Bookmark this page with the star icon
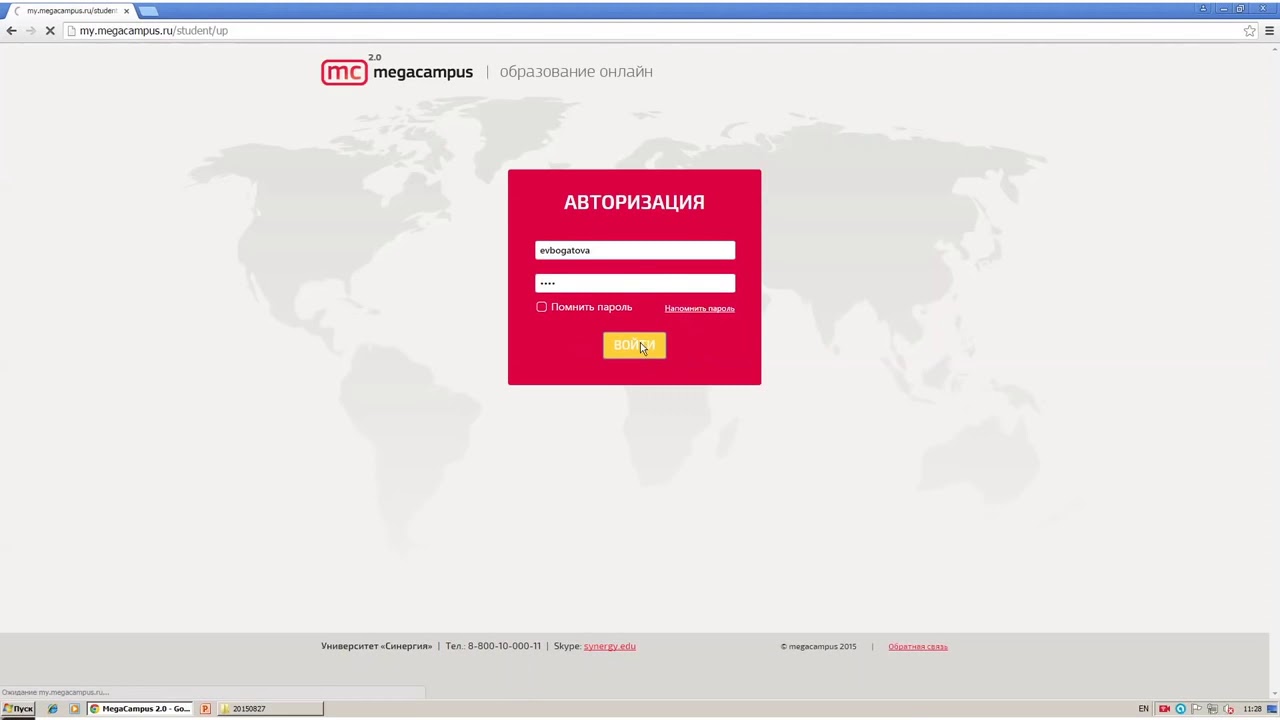Viewport: 1280px width, 720px height. pyautogui.click(x=1249, y=31)
